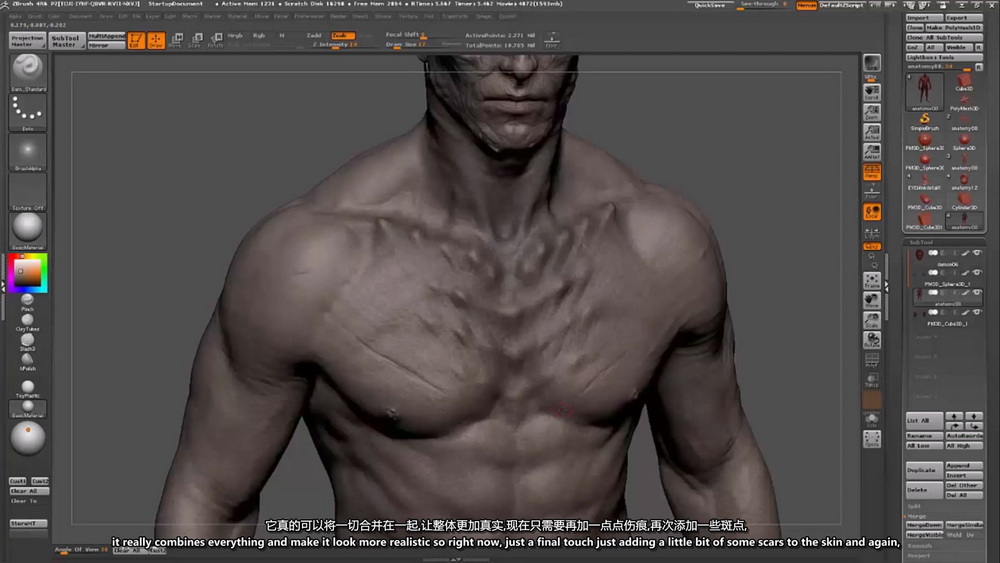Open Lightbox Tools

[x=945, y=57]
